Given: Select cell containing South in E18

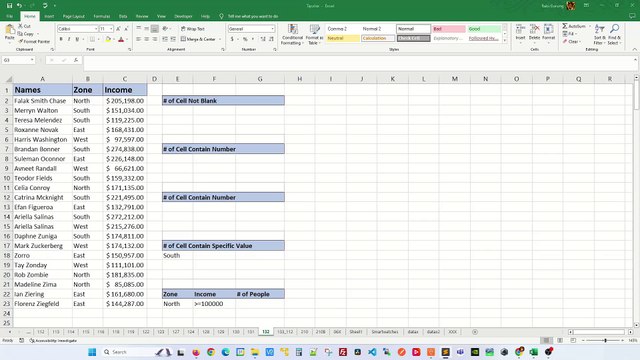Looking at the screenshot, I should click(x=177, y=256).
